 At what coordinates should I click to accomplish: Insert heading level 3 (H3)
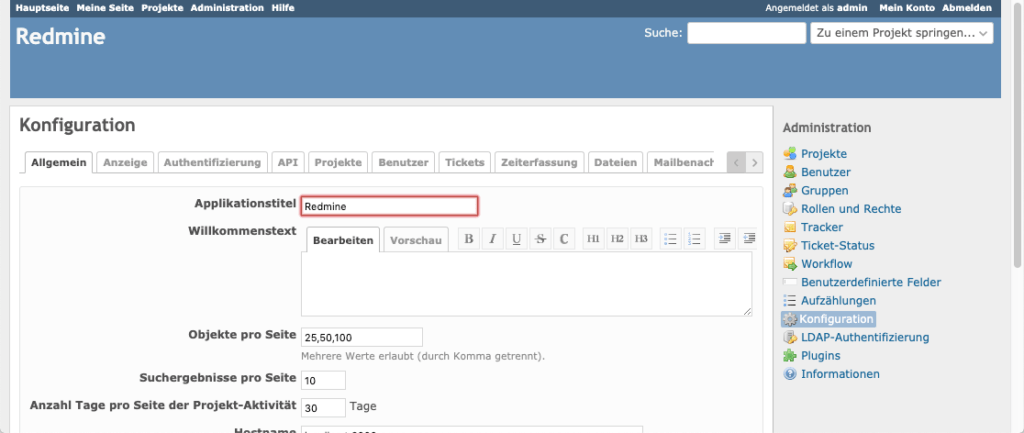click(641, 239)
